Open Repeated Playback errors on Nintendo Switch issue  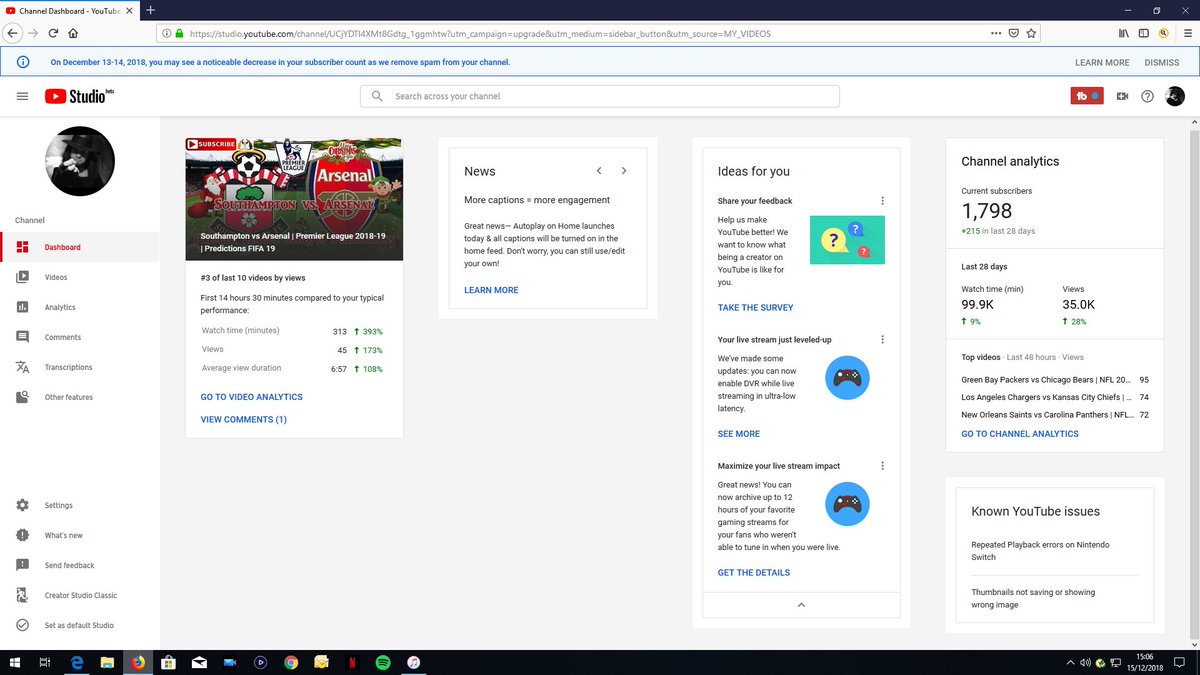click(1040, 551)
